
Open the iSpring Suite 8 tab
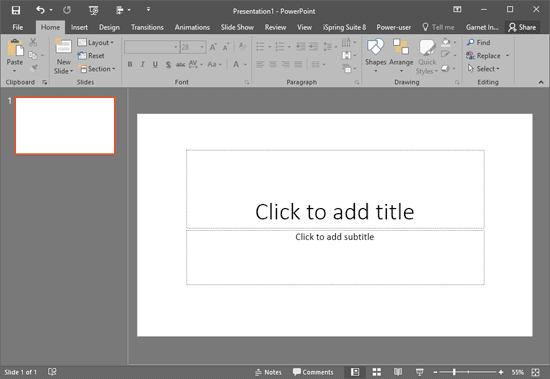point(344,27)
